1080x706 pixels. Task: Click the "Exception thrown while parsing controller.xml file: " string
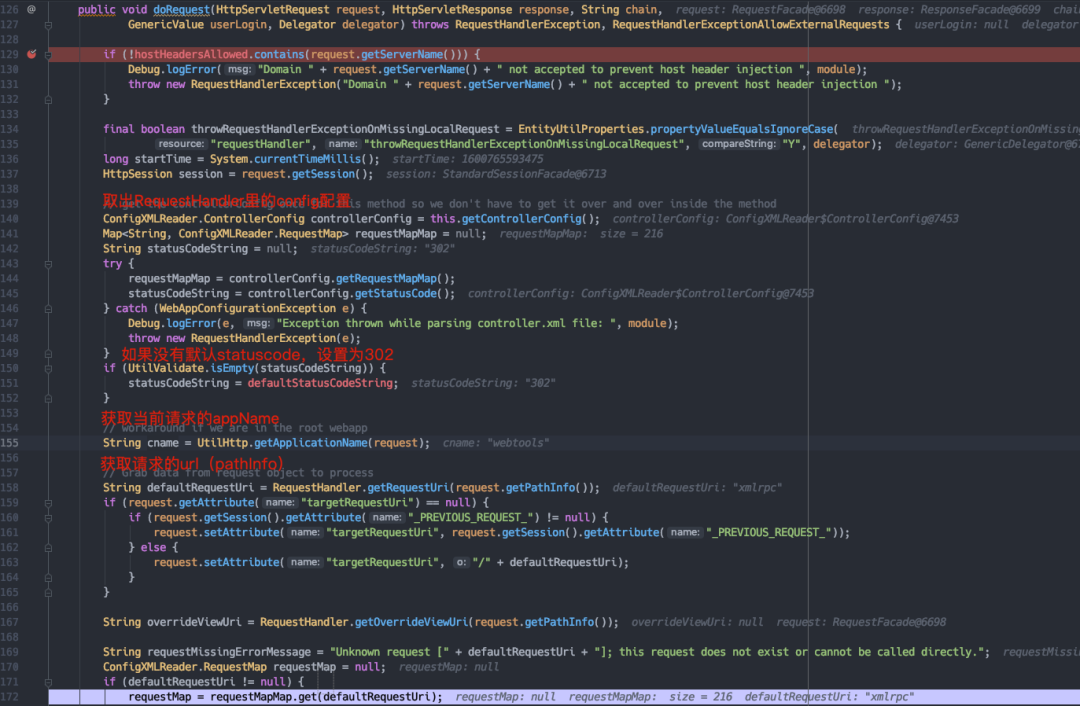click(x=446, y=324)
